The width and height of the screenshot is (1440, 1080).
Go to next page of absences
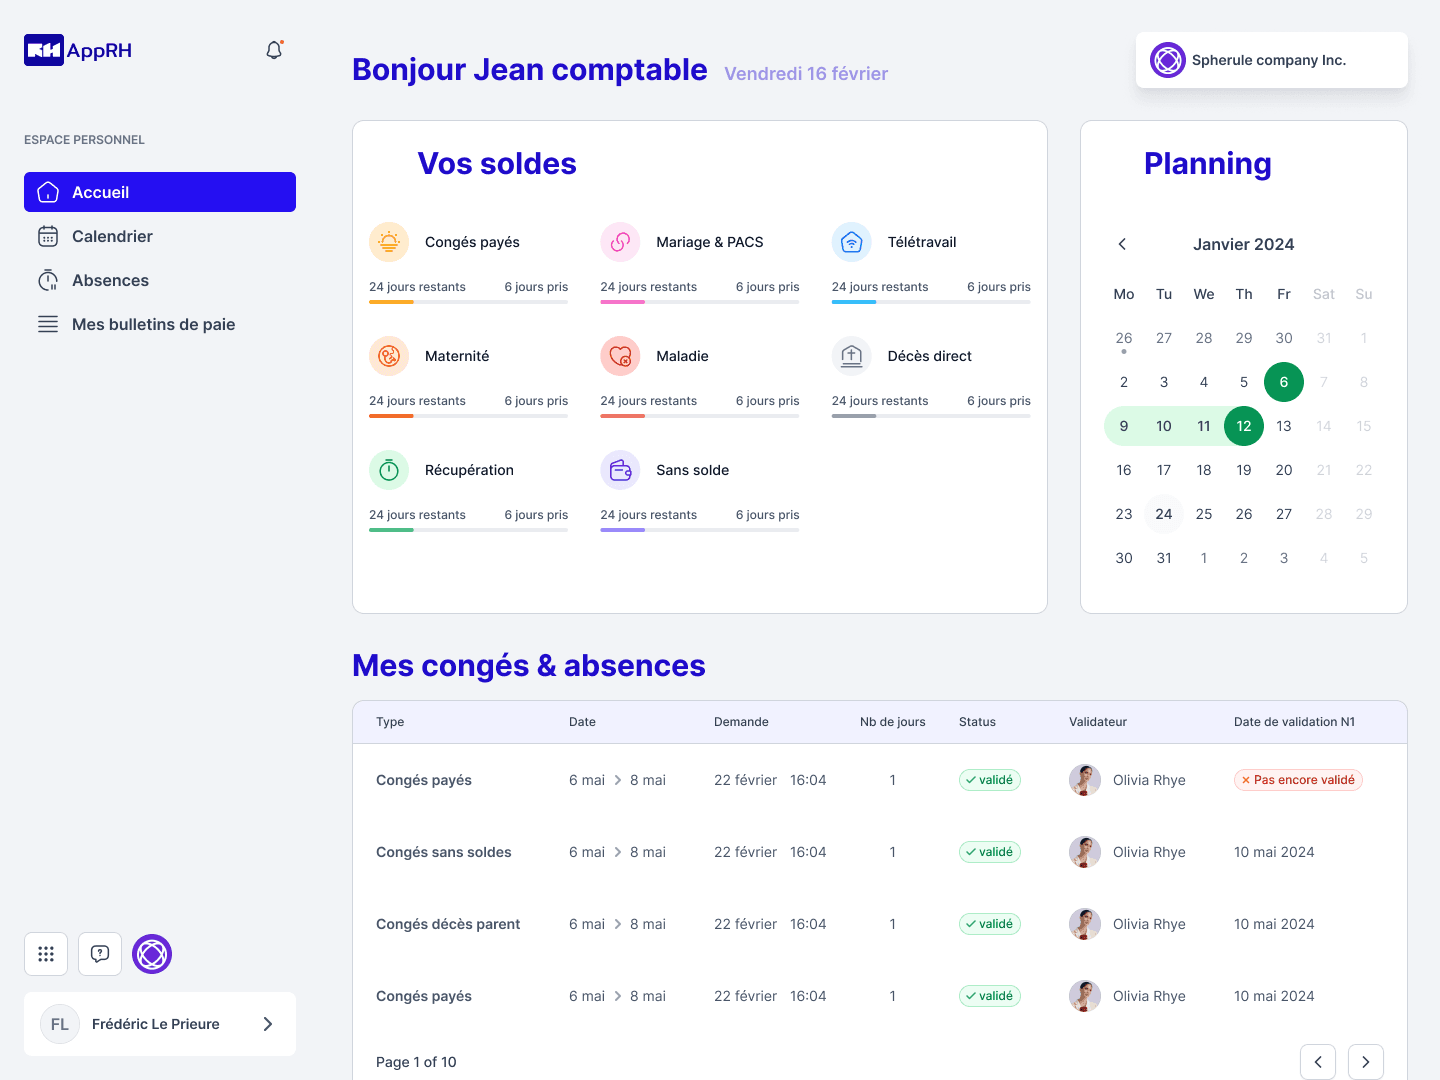click(1365, 1061)
